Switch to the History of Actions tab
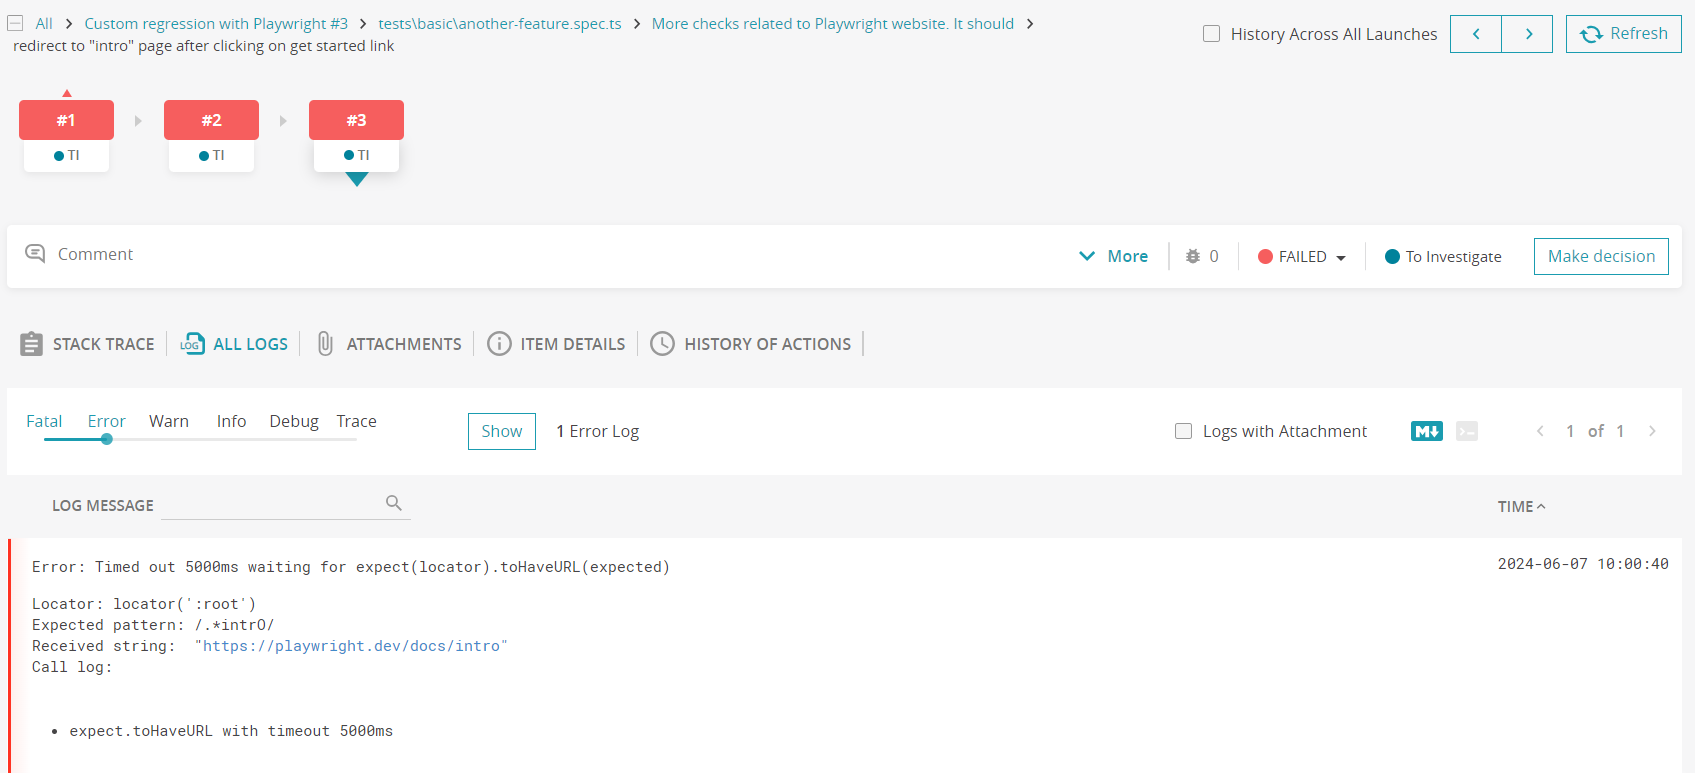 tap(751, 344)
